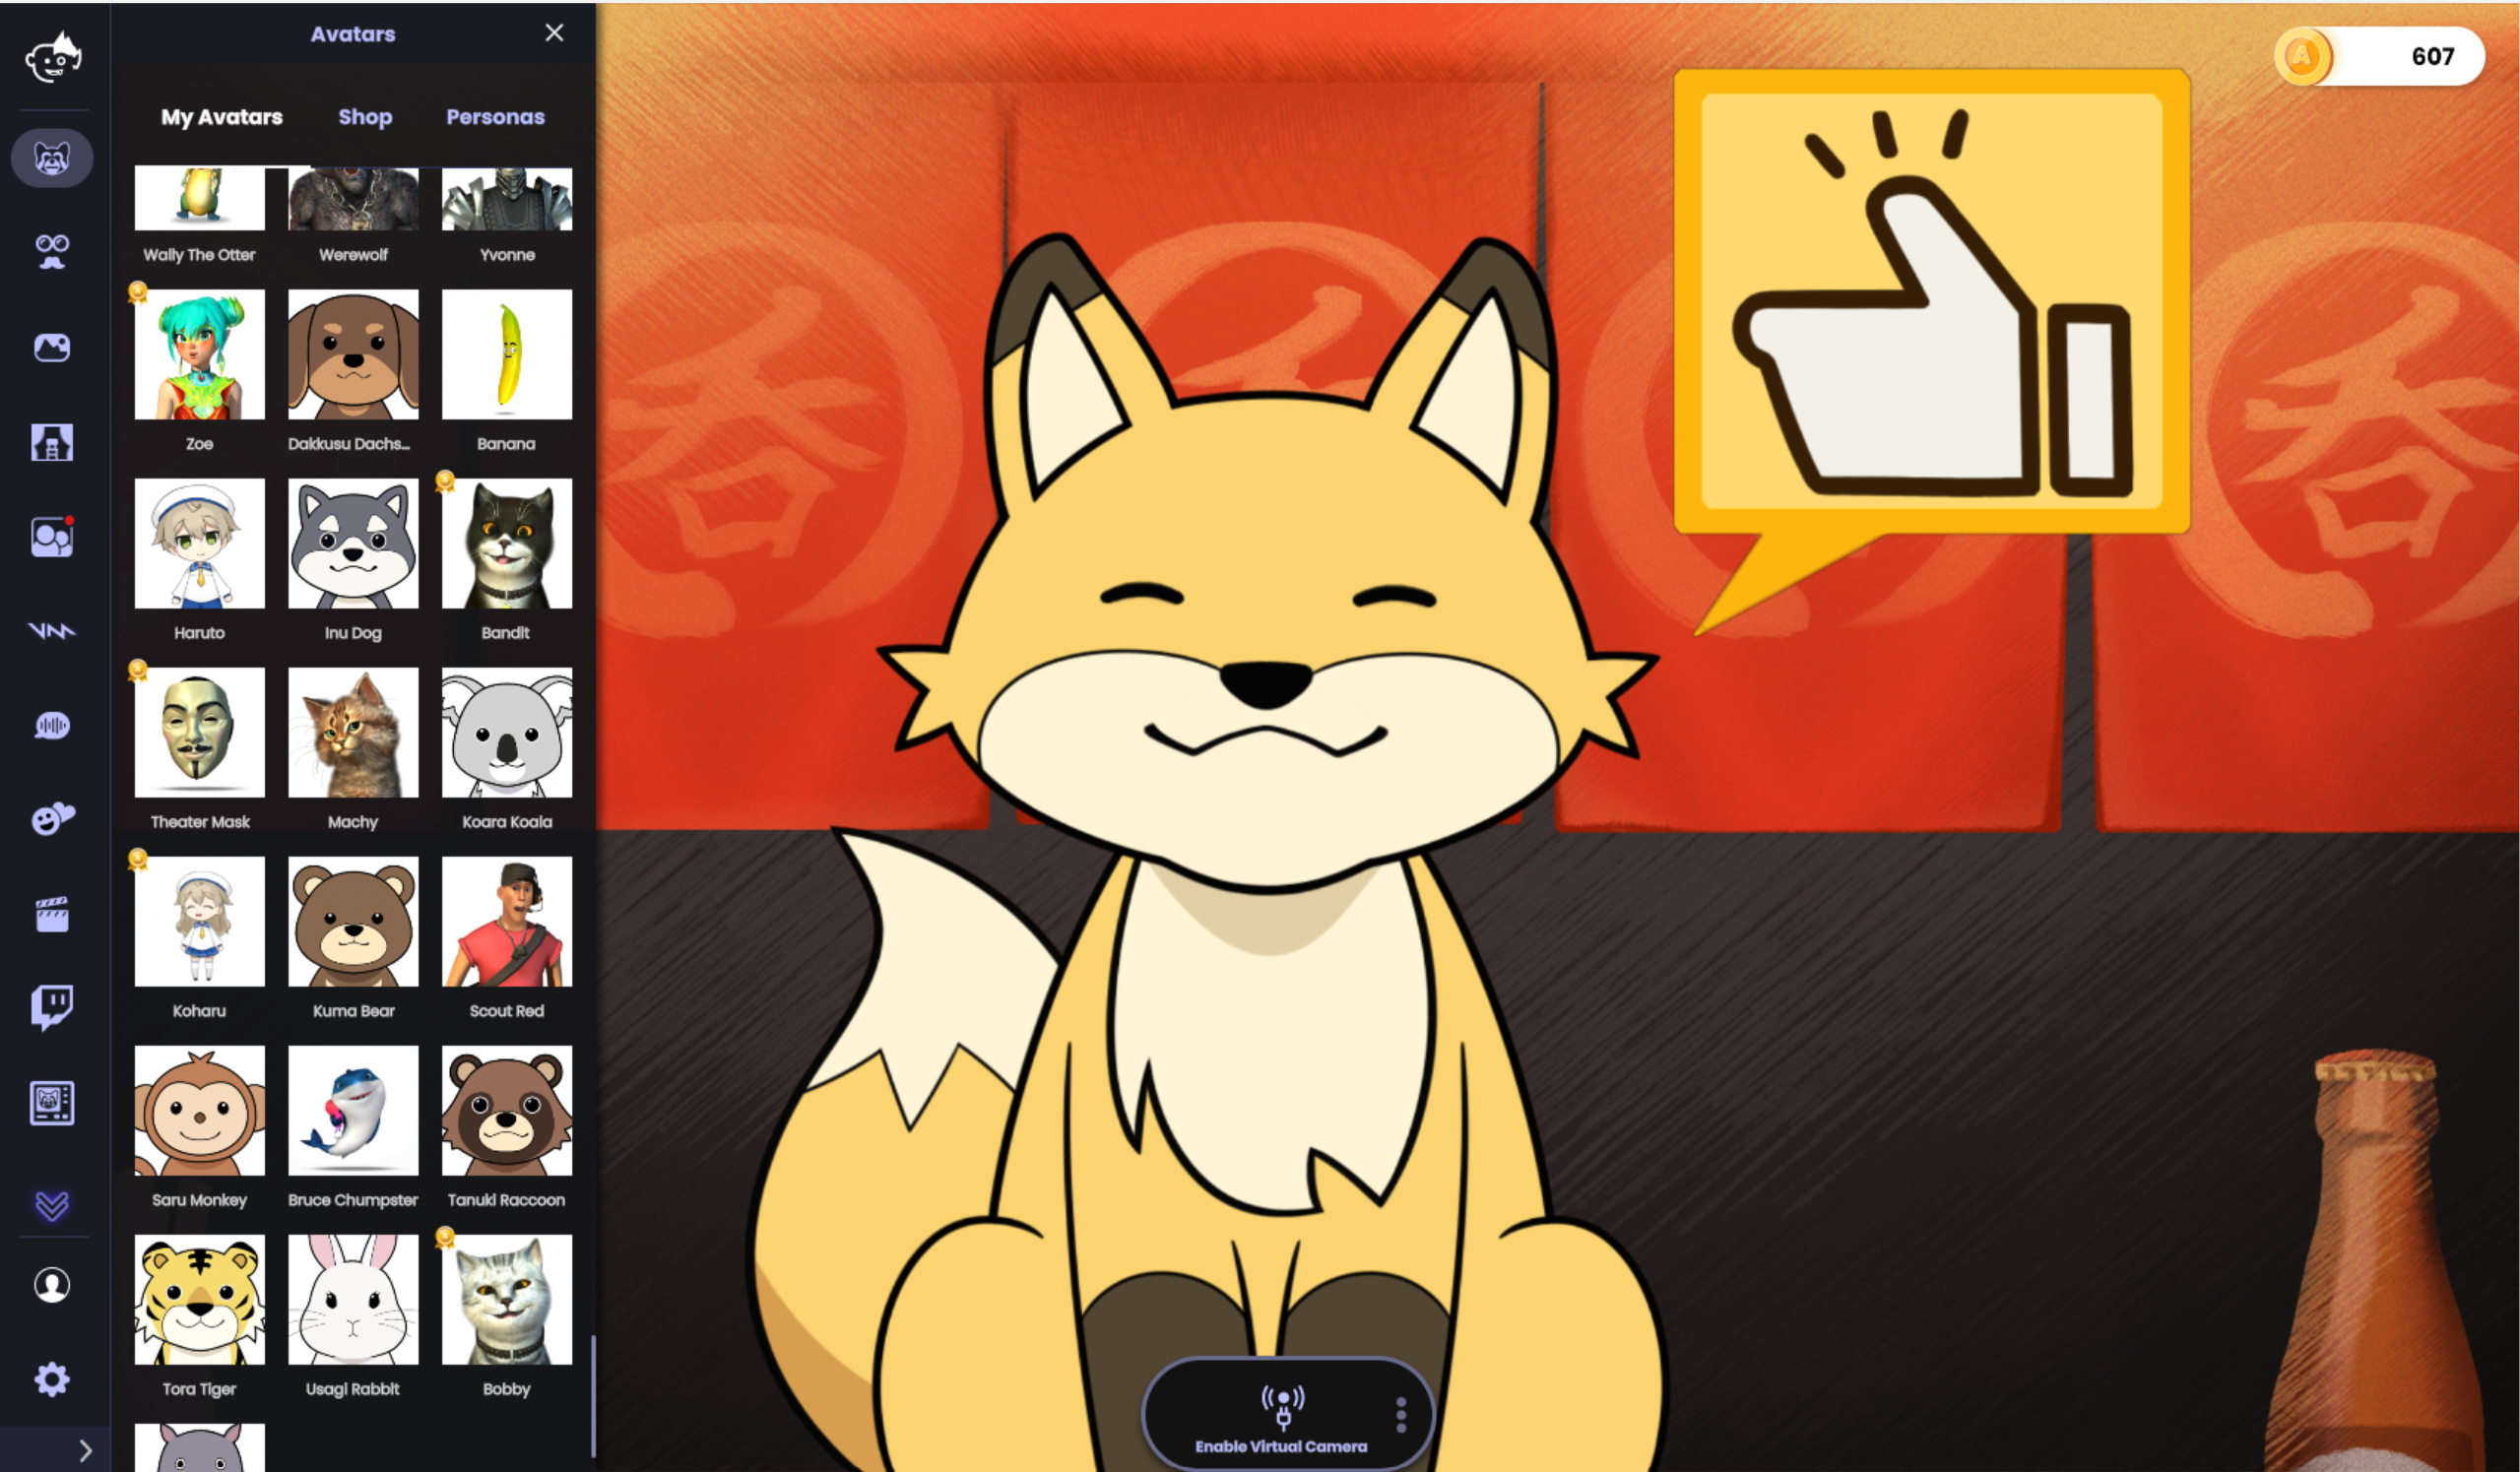Select the Saru Monkey avatar thumbnail
The width and height of the screenshot is (2520, 1472).
[x=200, y=1110]
